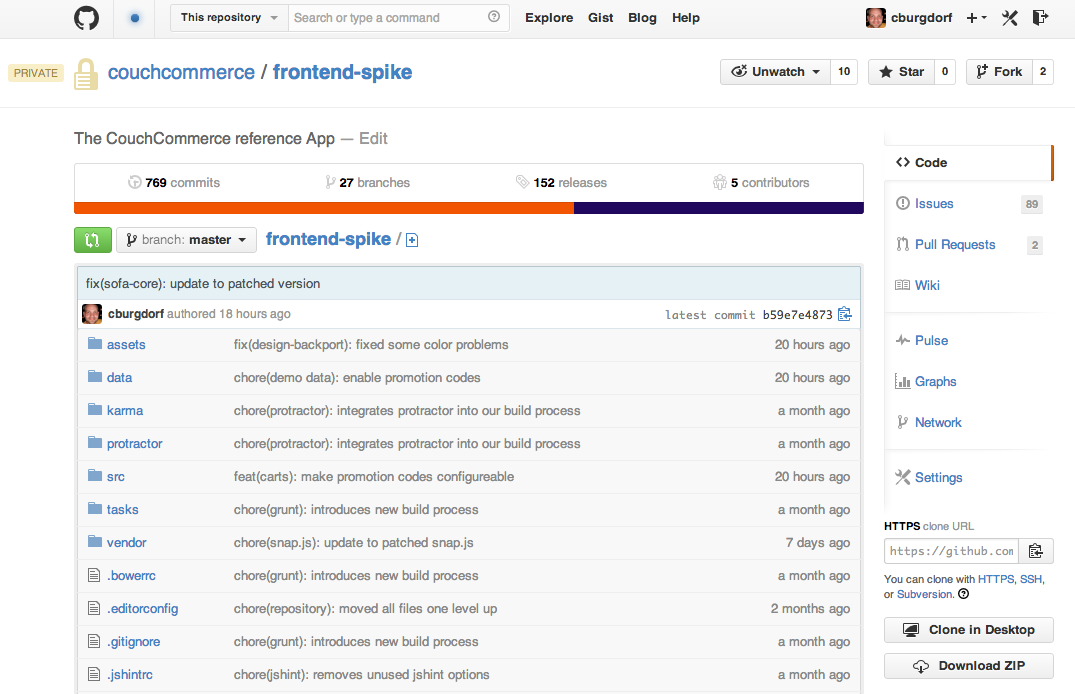Open the latest commit b59e7e4873 link
The width and height of the screenshot is (1075, 694).
797,315
